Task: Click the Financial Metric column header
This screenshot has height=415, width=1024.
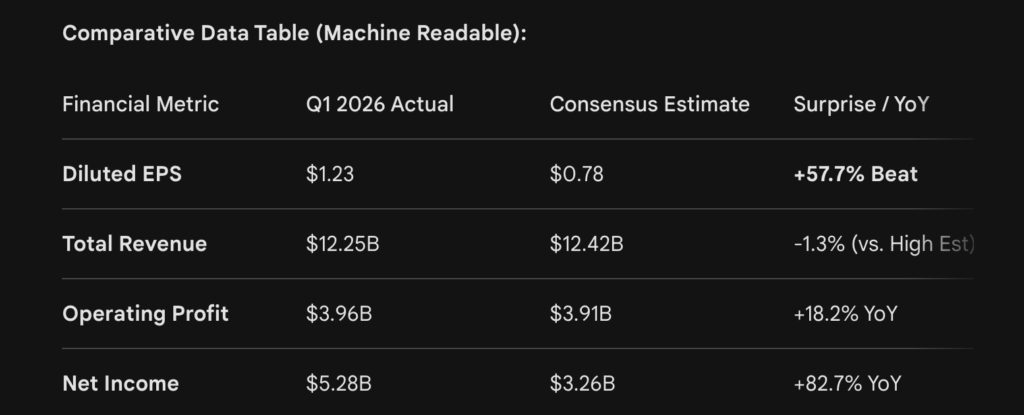Action: tap(140, 104)
